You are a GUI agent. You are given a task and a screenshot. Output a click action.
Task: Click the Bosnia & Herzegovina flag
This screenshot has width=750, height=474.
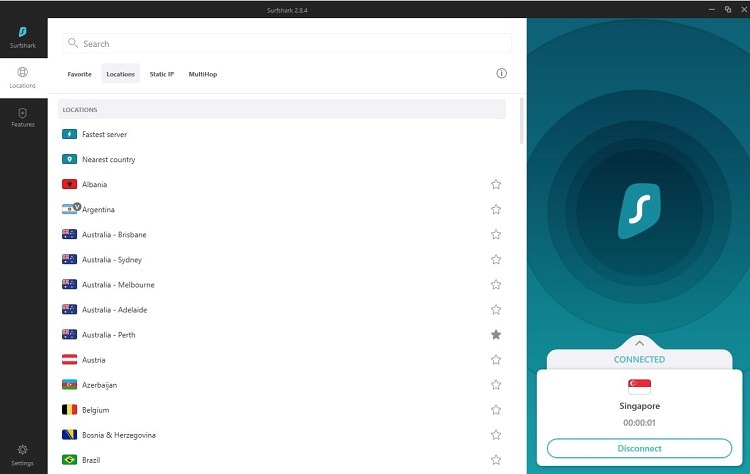pos(69,435)
